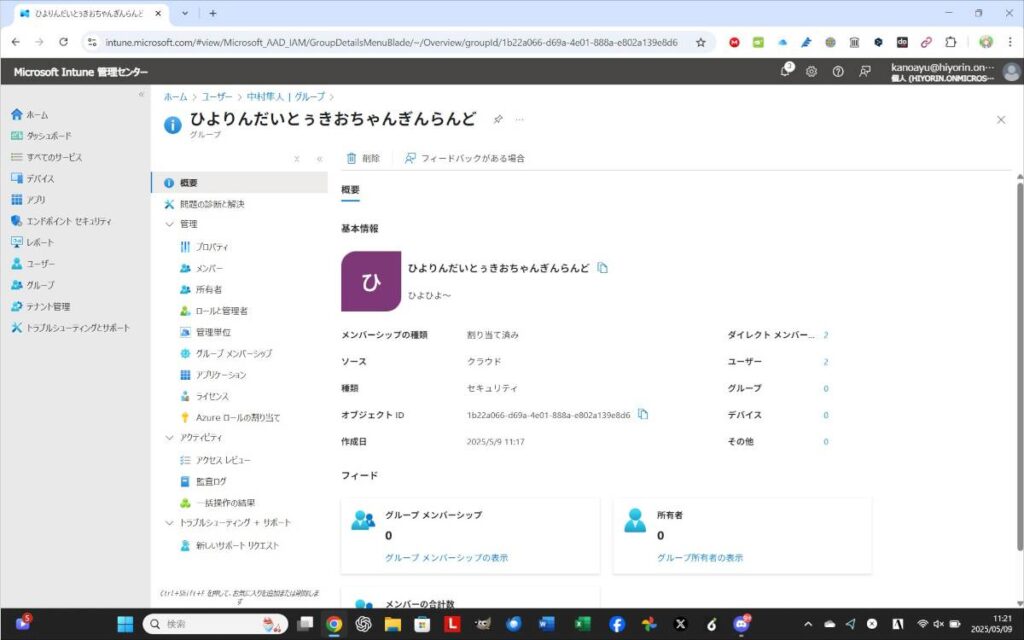Click the vertical scrollbar of overview pane
Screen dimensions: 1024x640
(1019, 366)
